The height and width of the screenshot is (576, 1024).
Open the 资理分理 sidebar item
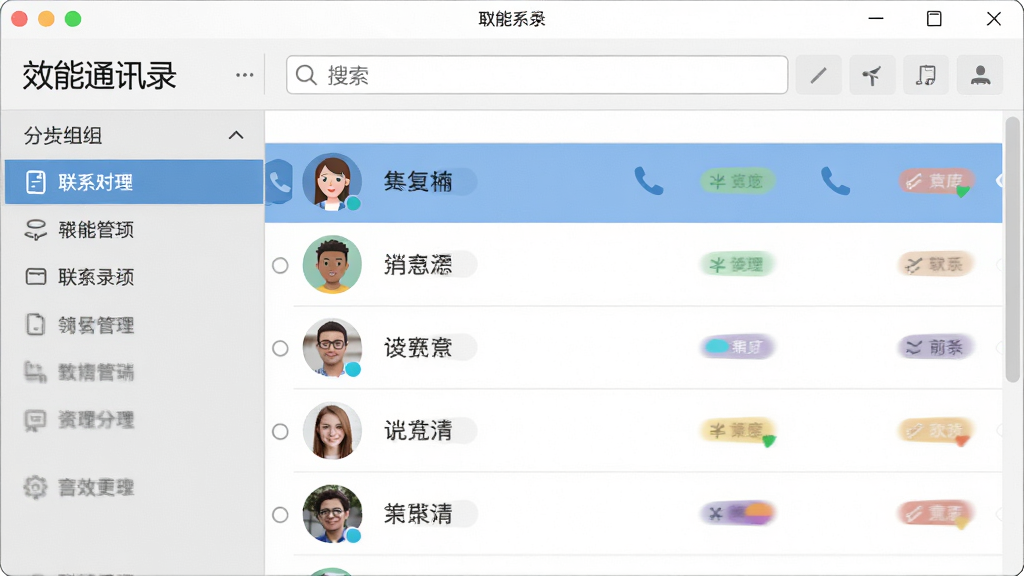coord(134,420)
